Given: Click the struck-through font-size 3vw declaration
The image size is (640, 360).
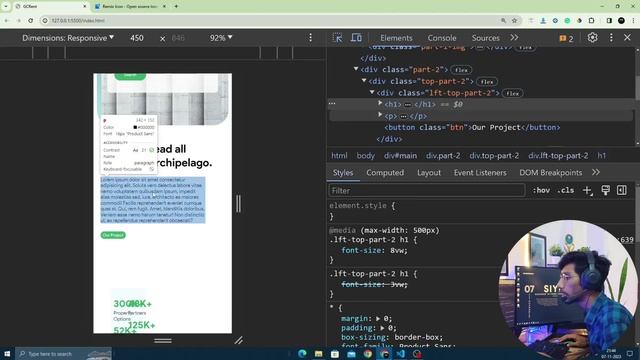Looking at the screenshot, I should click(x=374, y=284).
